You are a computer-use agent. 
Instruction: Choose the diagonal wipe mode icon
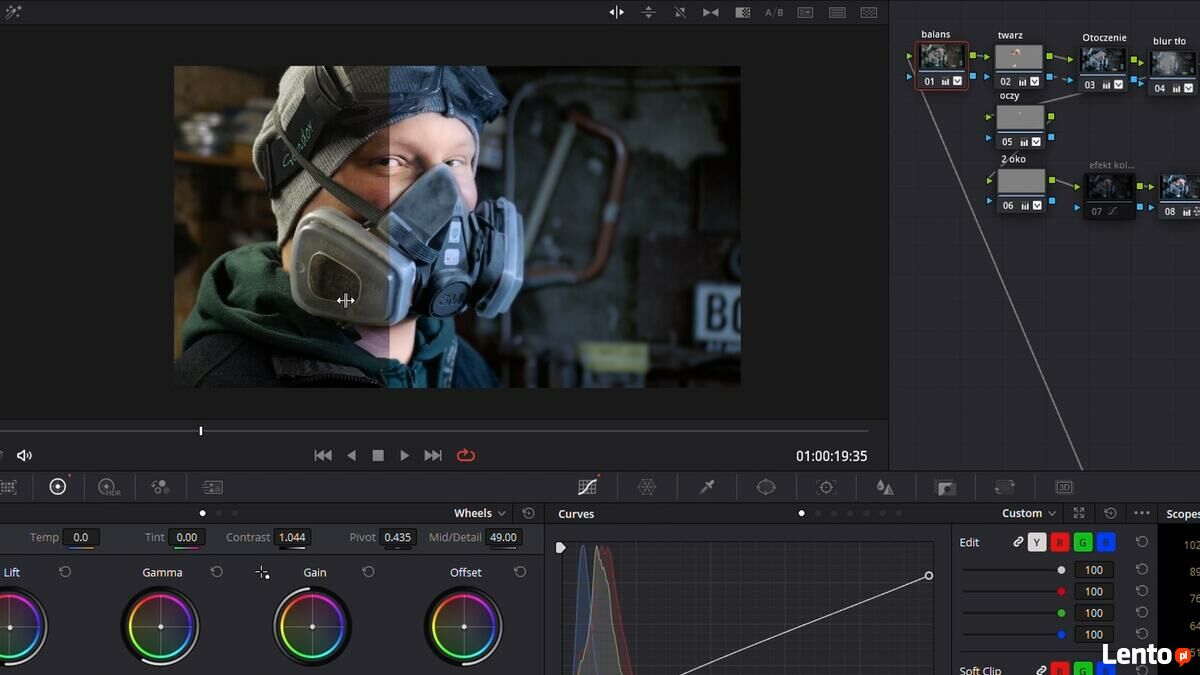680,12
